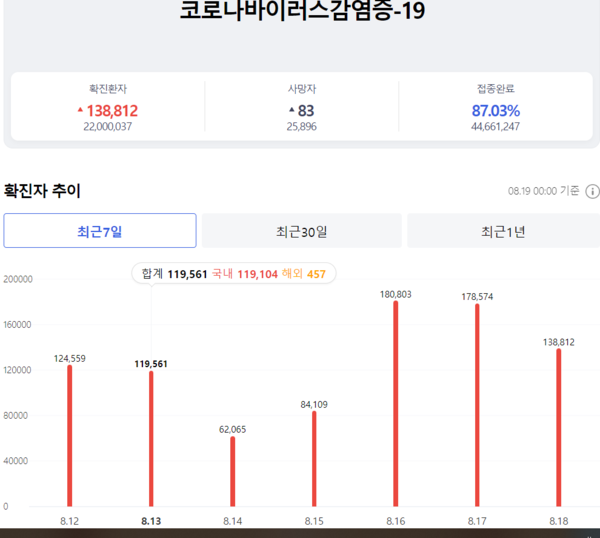Click the 8.14 bar in the chart
The height and width of the screenshot is (538, 600).
point(233,471)
